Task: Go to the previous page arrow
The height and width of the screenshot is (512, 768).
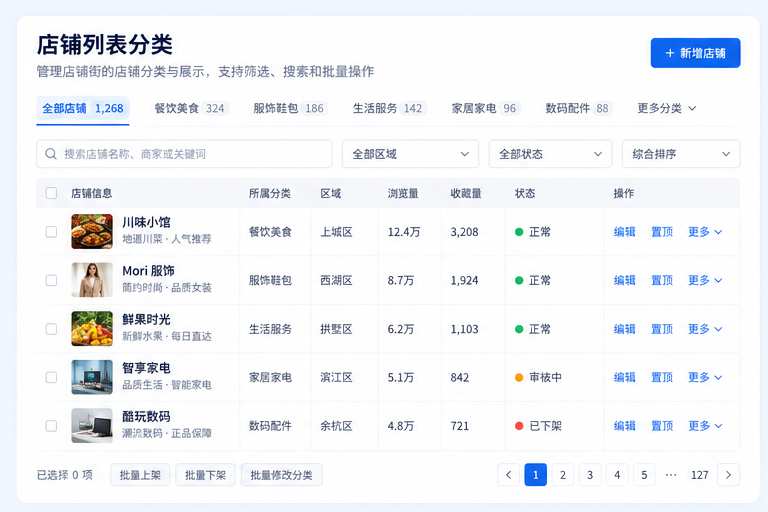Action: pyautogui.click(x=508, y=475)
